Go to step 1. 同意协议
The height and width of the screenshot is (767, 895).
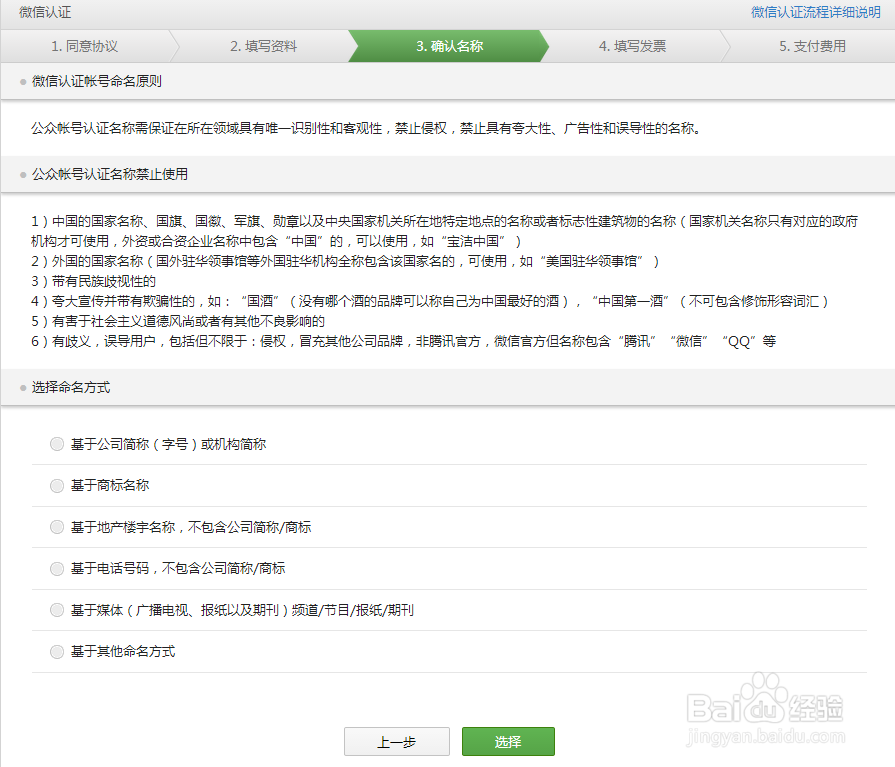tap(84, 46)
